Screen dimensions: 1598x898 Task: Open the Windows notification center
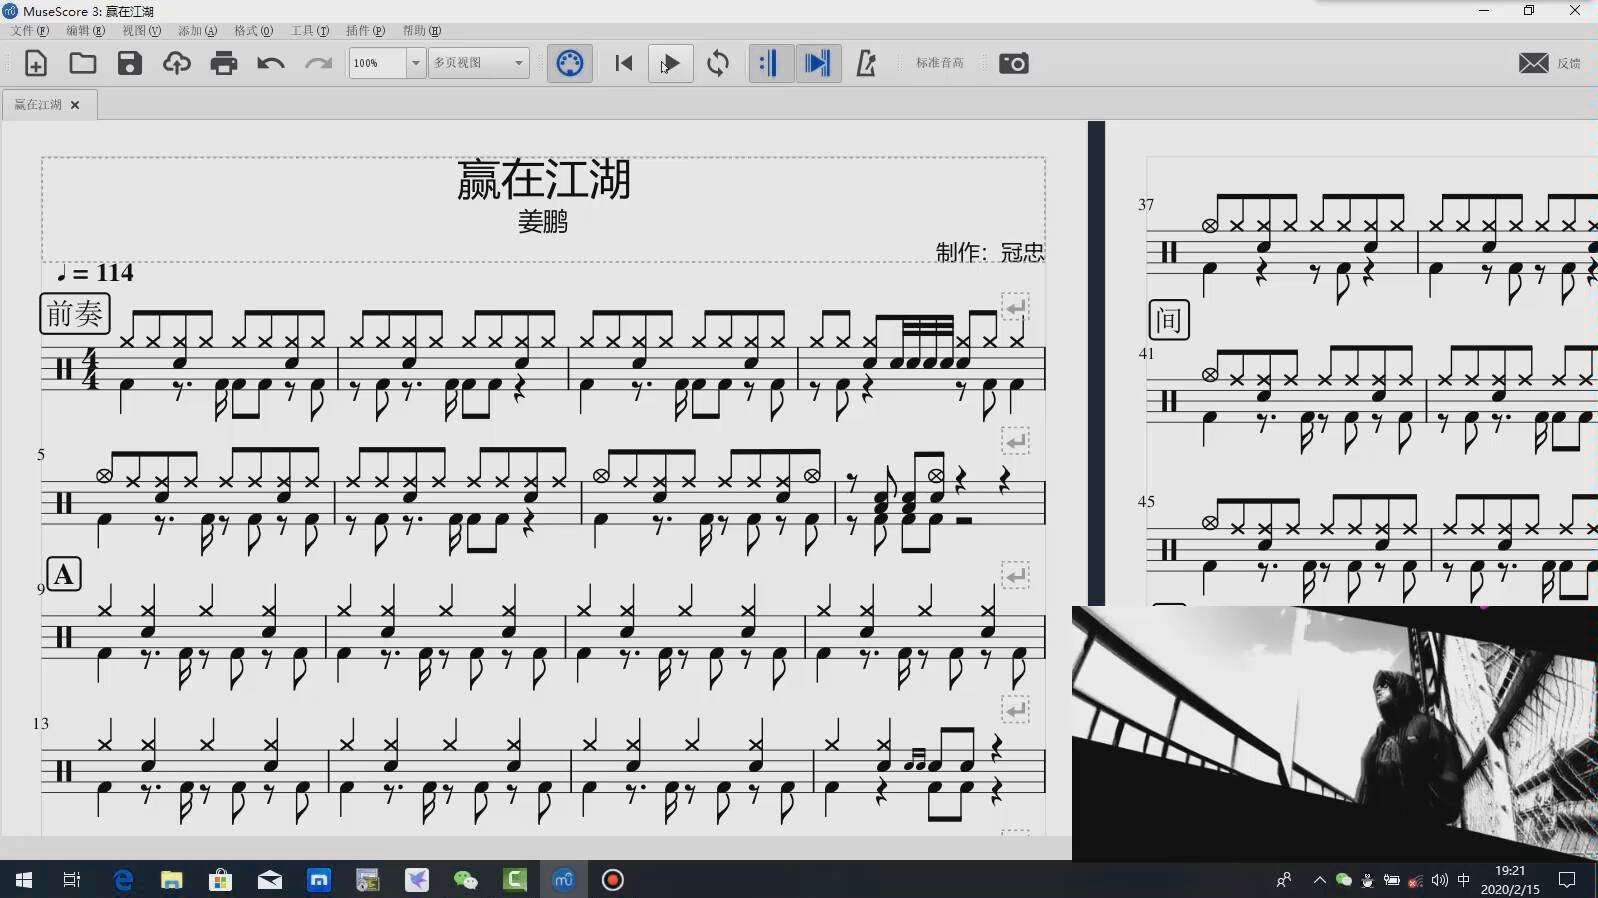point(1567,880)
